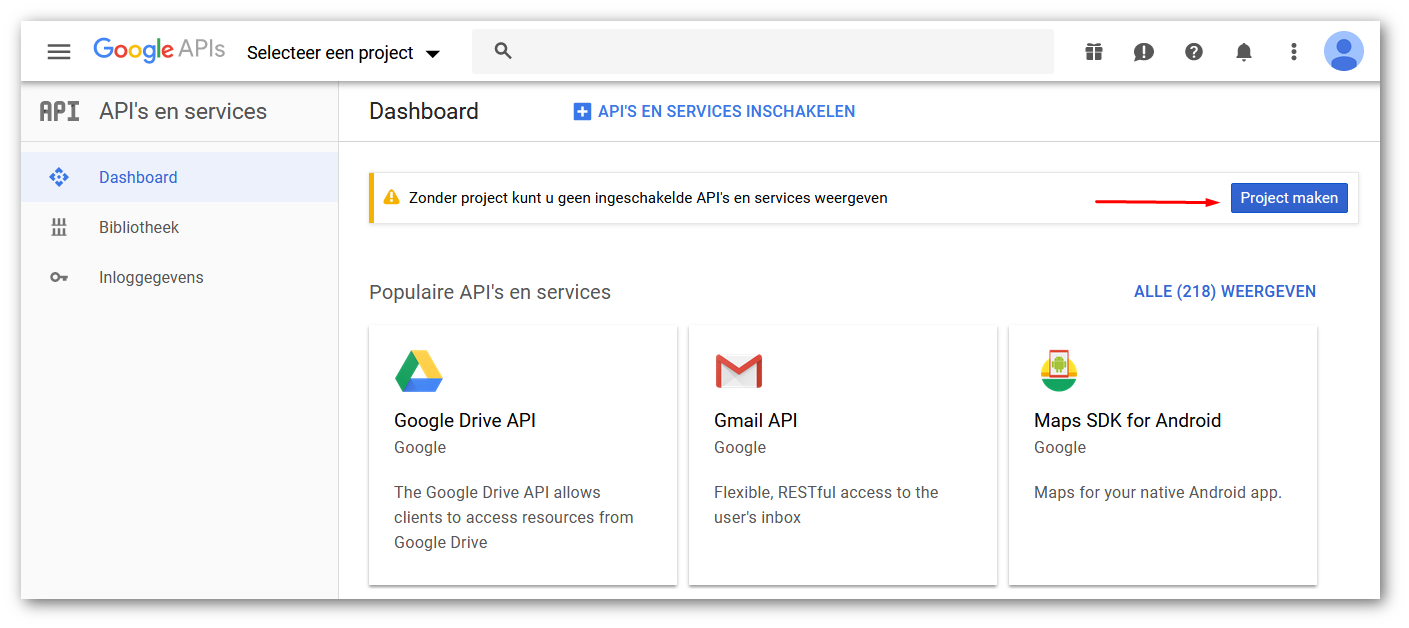Open the notifications bell icon
Image resolution: width=1409 pixels, height=628 pixels.
tap(1244, 52)
